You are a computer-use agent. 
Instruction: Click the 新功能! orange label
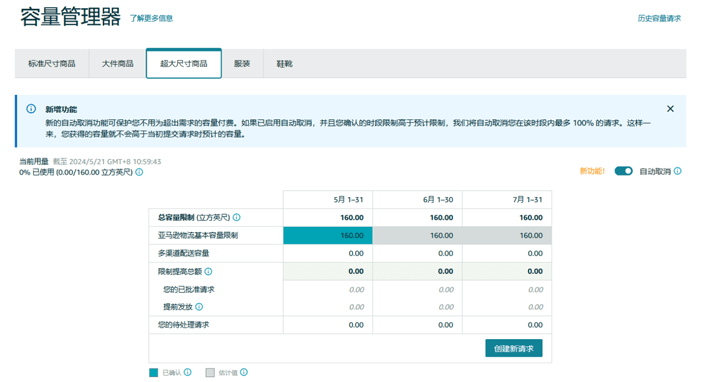click(592, 171)
